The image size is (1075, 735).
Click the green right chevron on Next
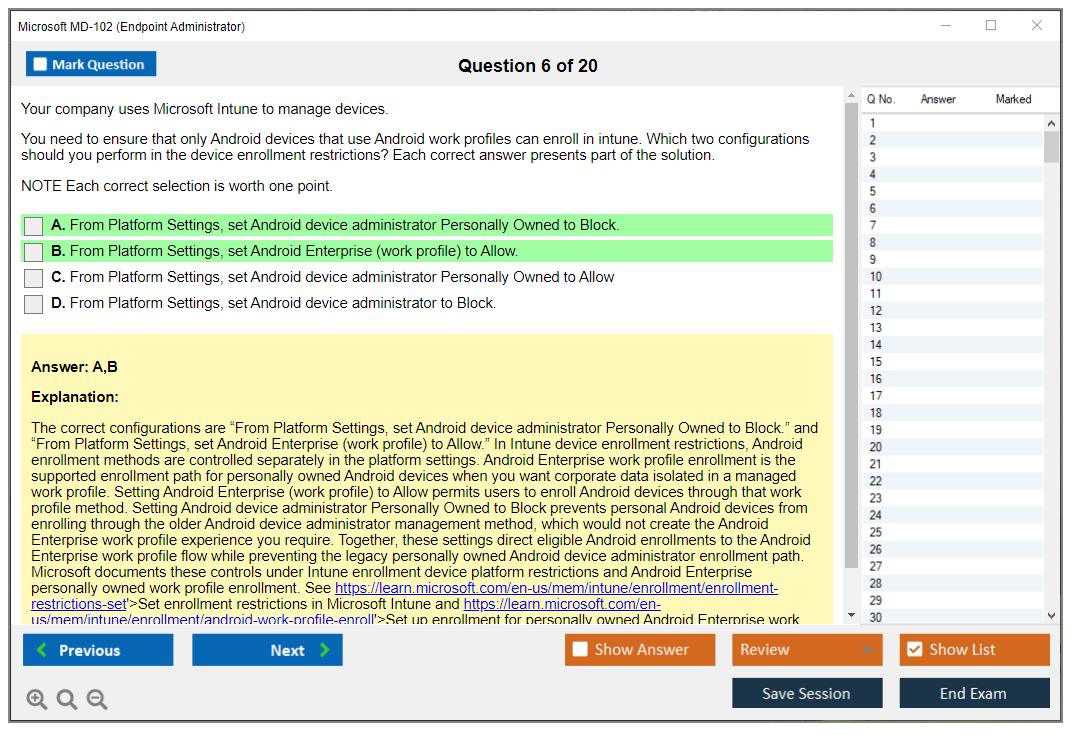pos(324,649)
